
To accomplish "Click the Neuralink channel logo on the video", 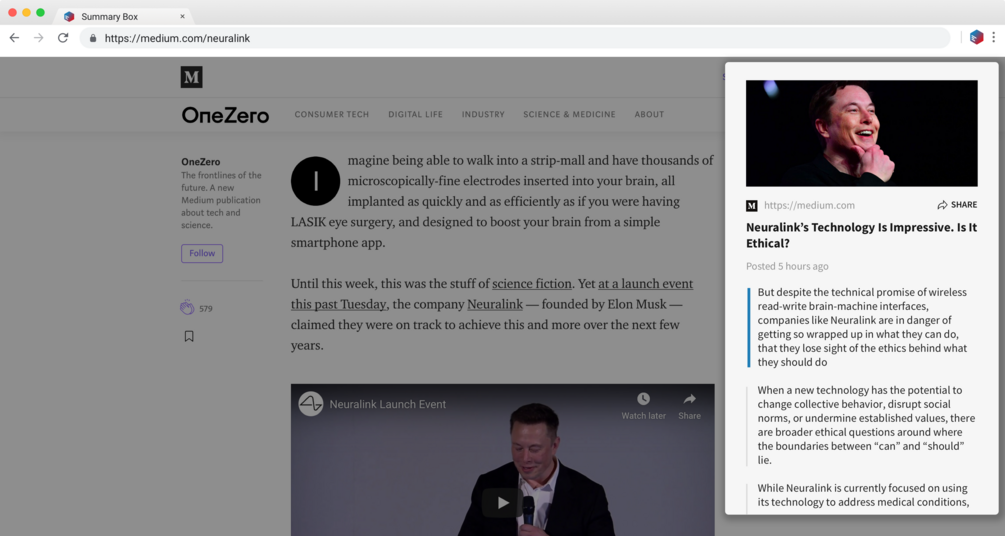I will tap(311, 404).
